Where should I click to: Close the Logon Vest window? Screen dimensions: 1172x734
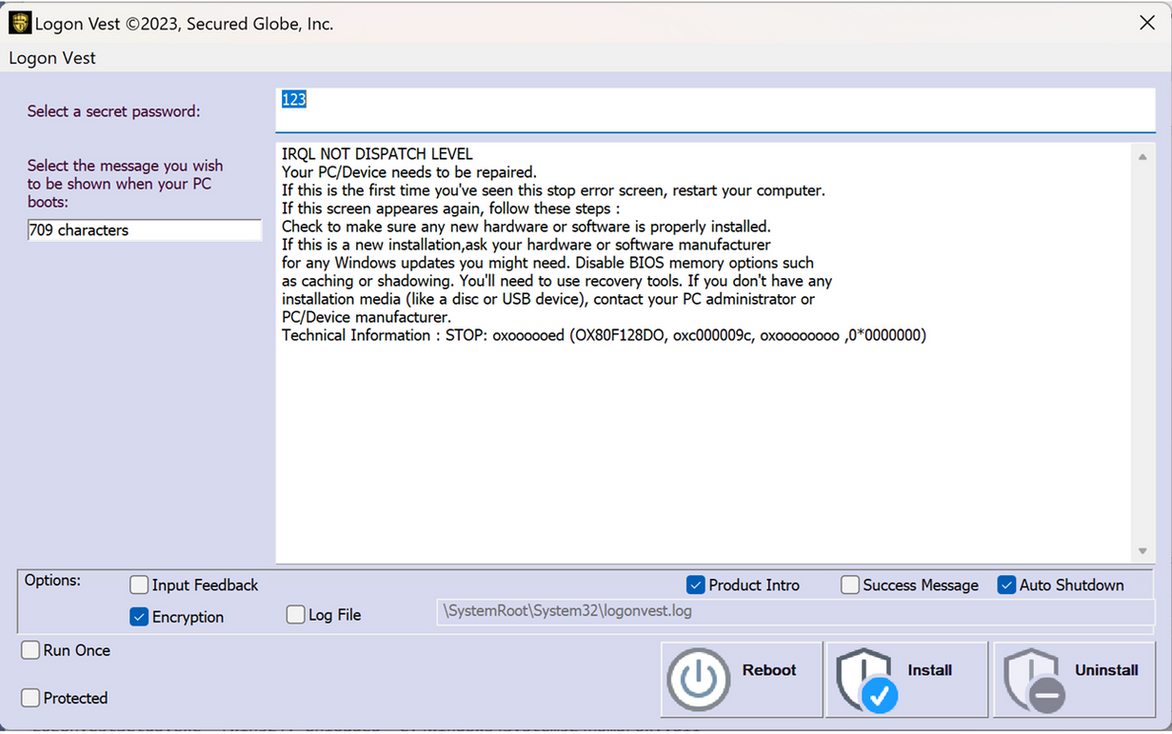pos(1147,22)
